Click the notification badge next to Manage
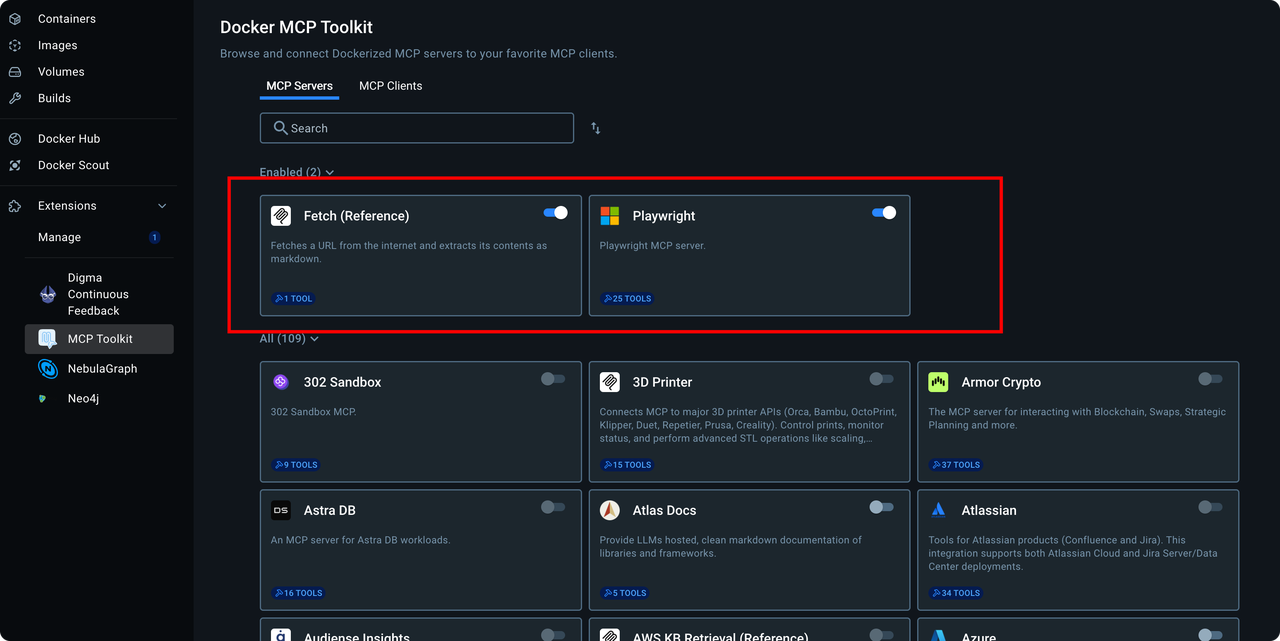1280x641 pixels. (154, 237)
